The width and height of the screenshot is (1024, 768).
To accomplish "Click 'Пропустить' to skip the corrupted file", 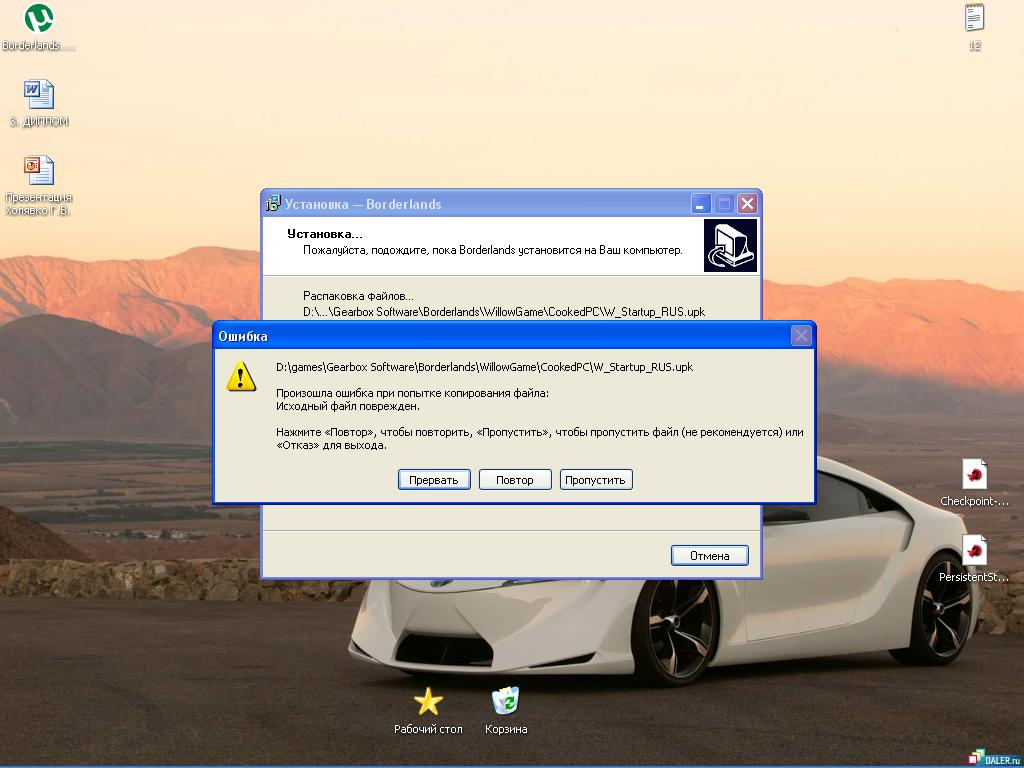I will coord(596,480).
